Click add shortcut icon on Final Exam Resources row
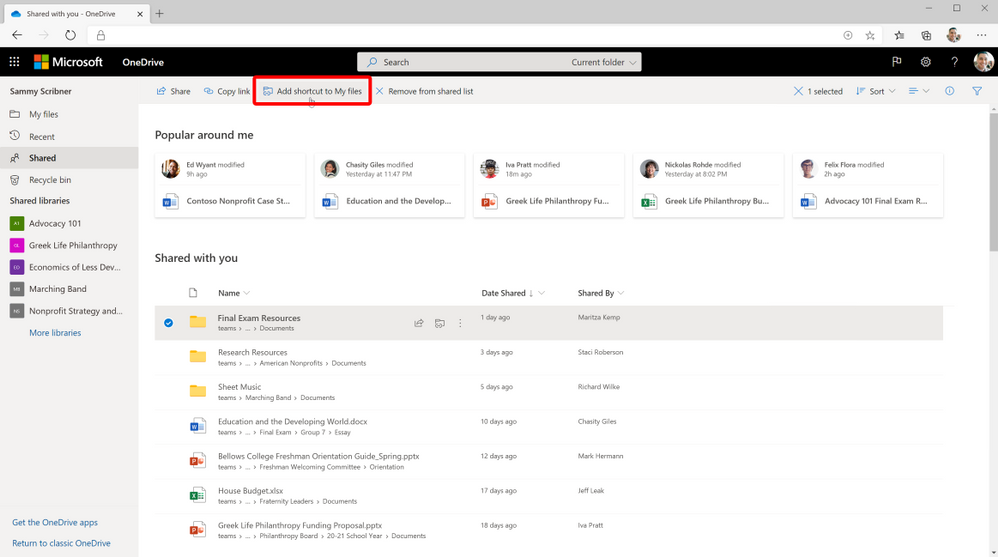998x557 pixels. [439, 323]
